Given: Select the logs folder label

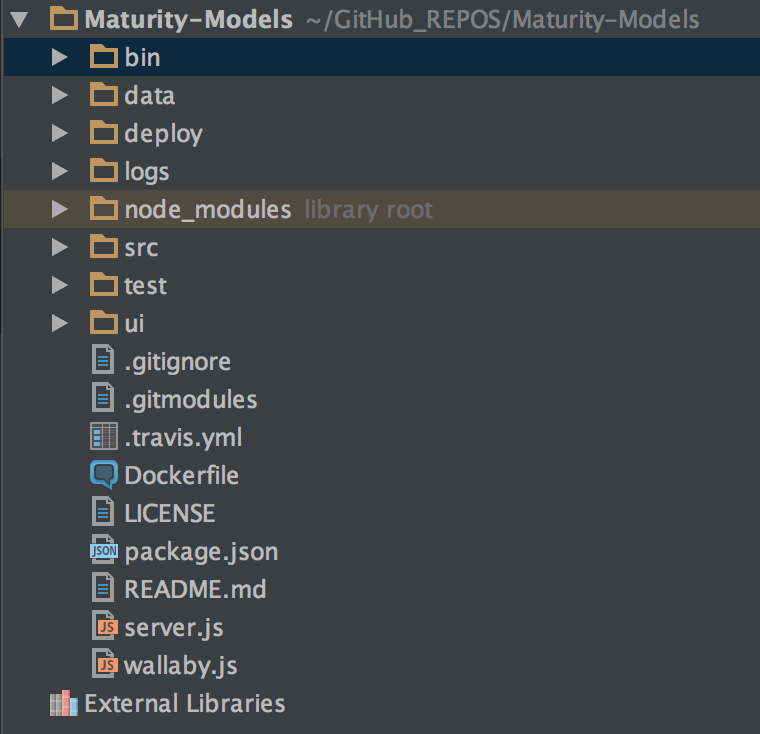Looking at the screenshot, I should click(x=146, y=171).
